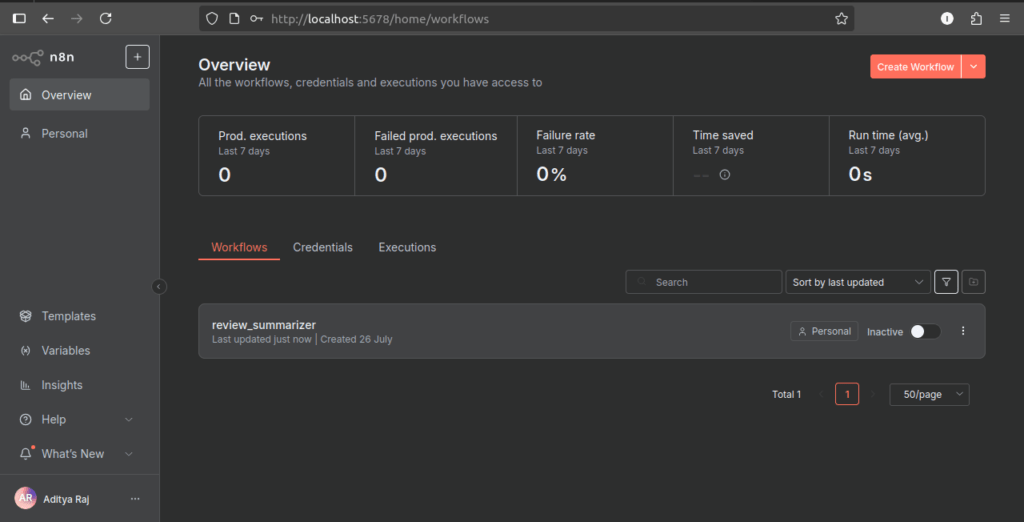Switch to the Executions tab
The width and height of the screenshot is (1024, 522).
407,247
